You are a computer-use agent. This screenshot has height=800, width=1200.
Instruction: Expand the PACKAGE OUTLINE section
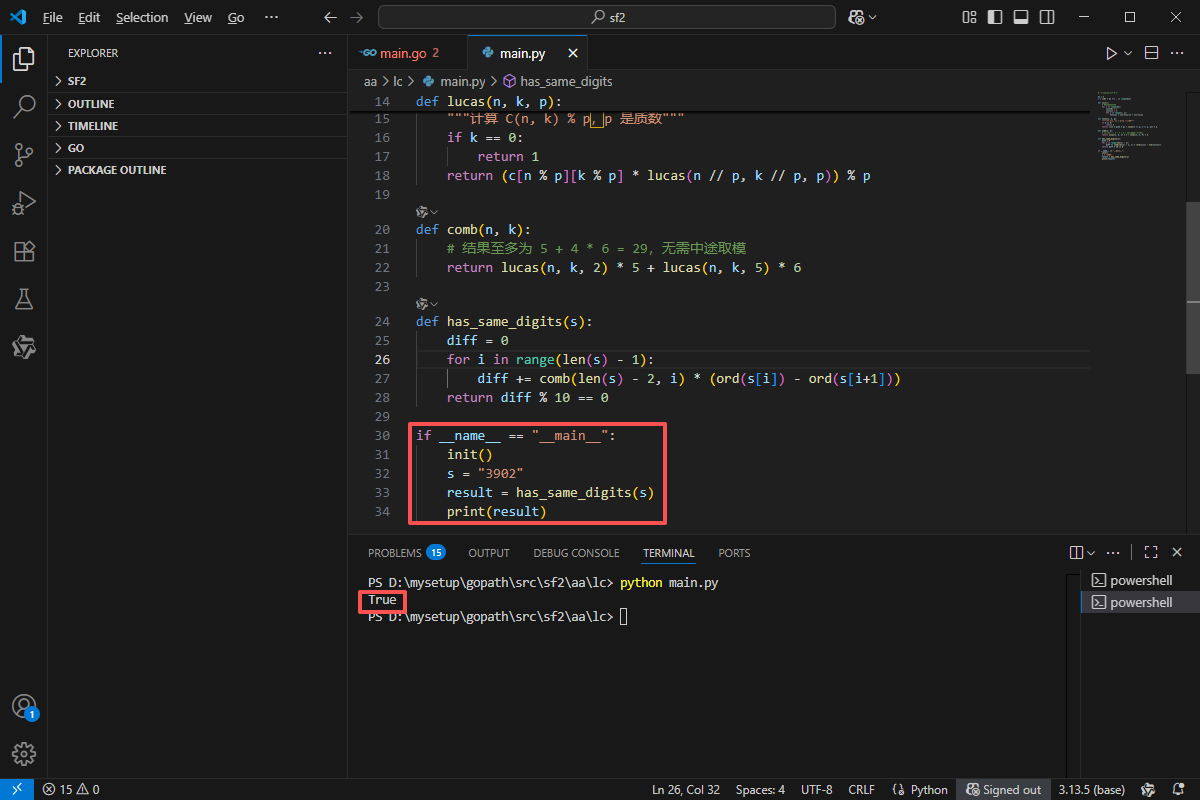(198, 170)
